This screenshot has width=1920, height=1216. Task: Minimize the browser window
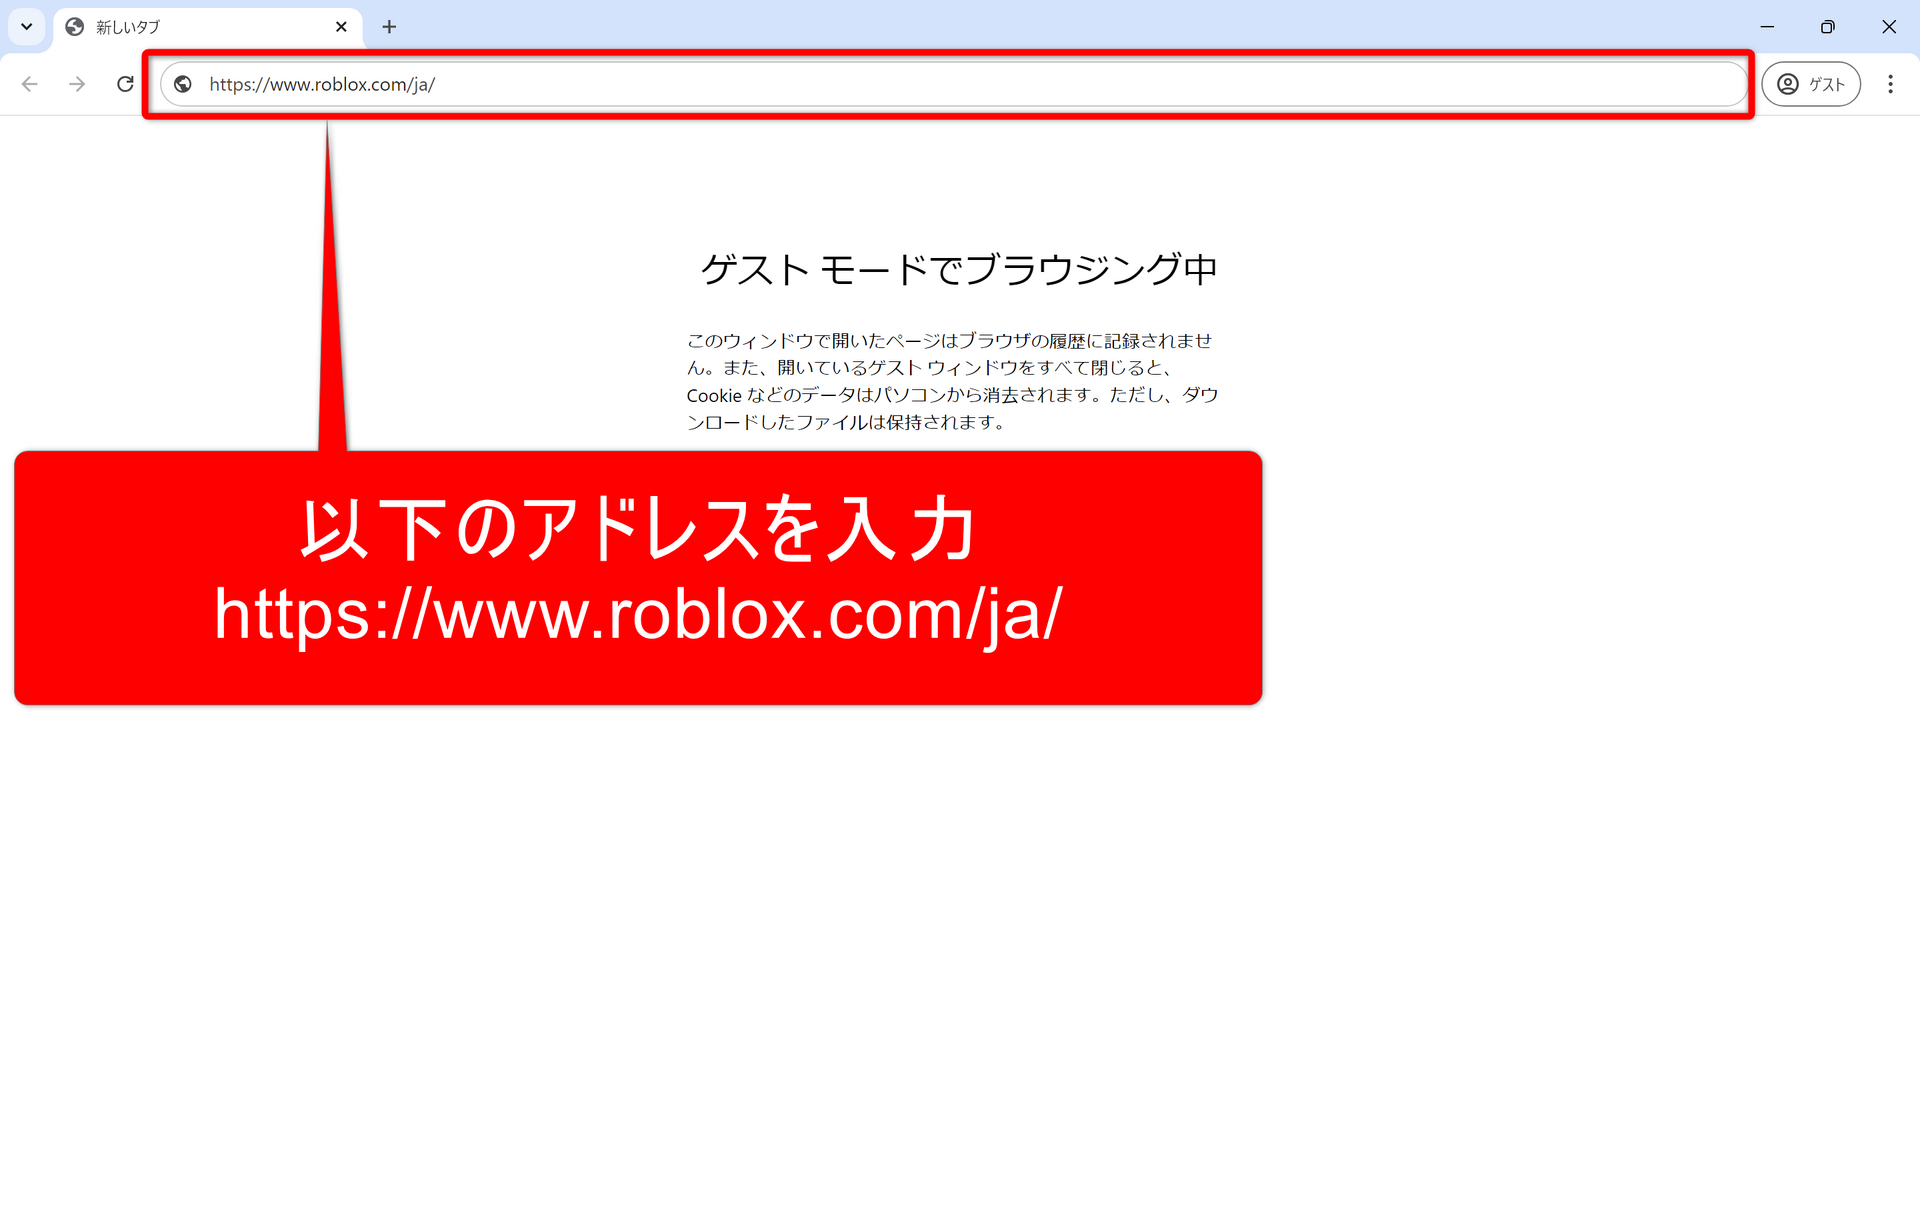tap(1767, 27)
